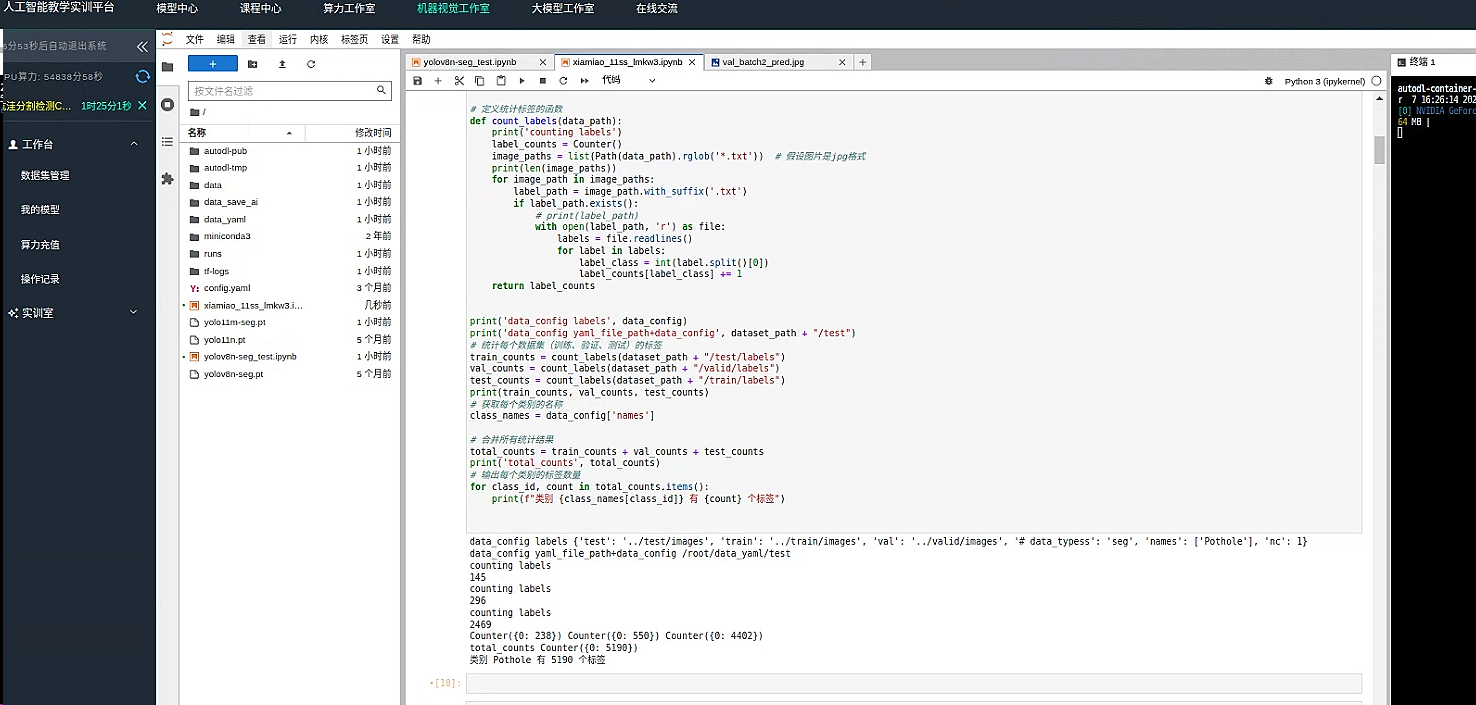The width and height of the screenshot is (1476, 705).
Task: Open the 查看 menu
Action: point(257,39)
